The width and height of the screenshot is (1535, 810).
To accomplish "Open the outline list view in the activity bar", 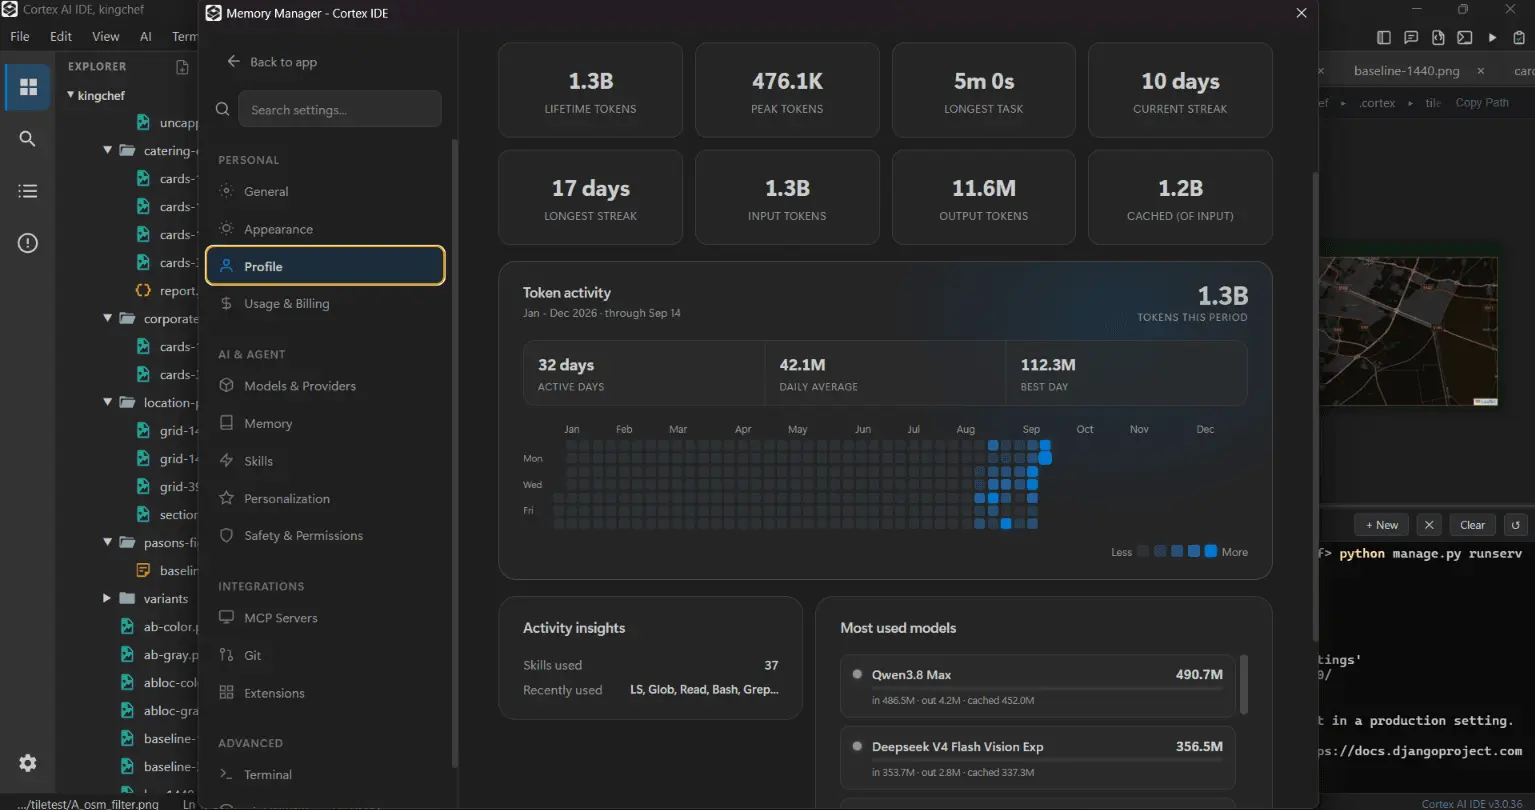I will click(x=28, y=191).
